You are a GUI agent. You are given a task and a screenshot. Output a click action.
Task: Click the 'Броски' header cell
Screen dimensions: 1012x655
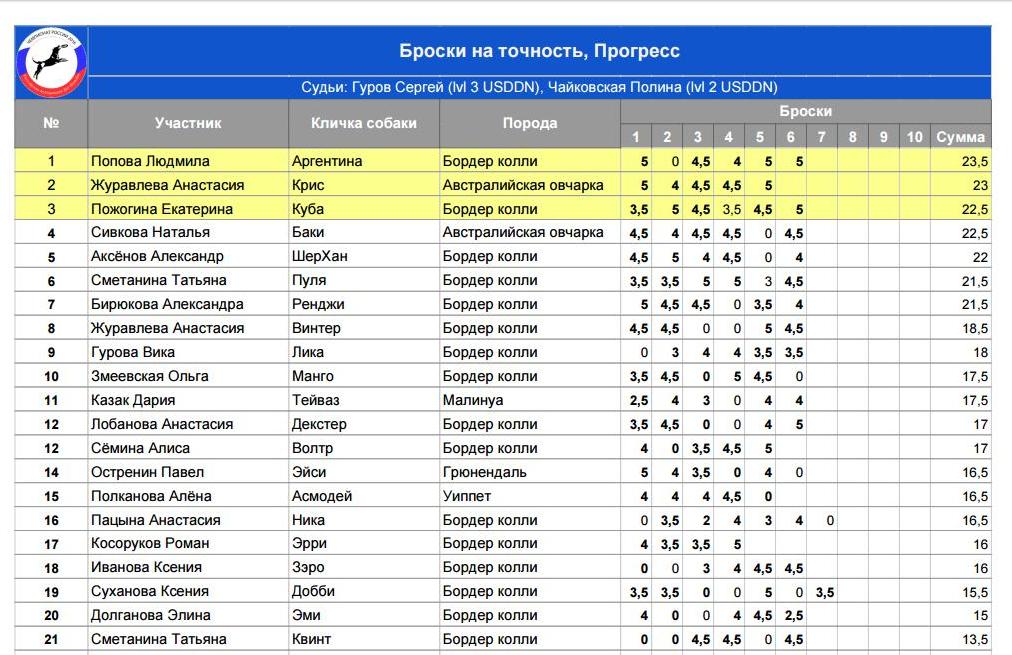[x=805, y=111]
